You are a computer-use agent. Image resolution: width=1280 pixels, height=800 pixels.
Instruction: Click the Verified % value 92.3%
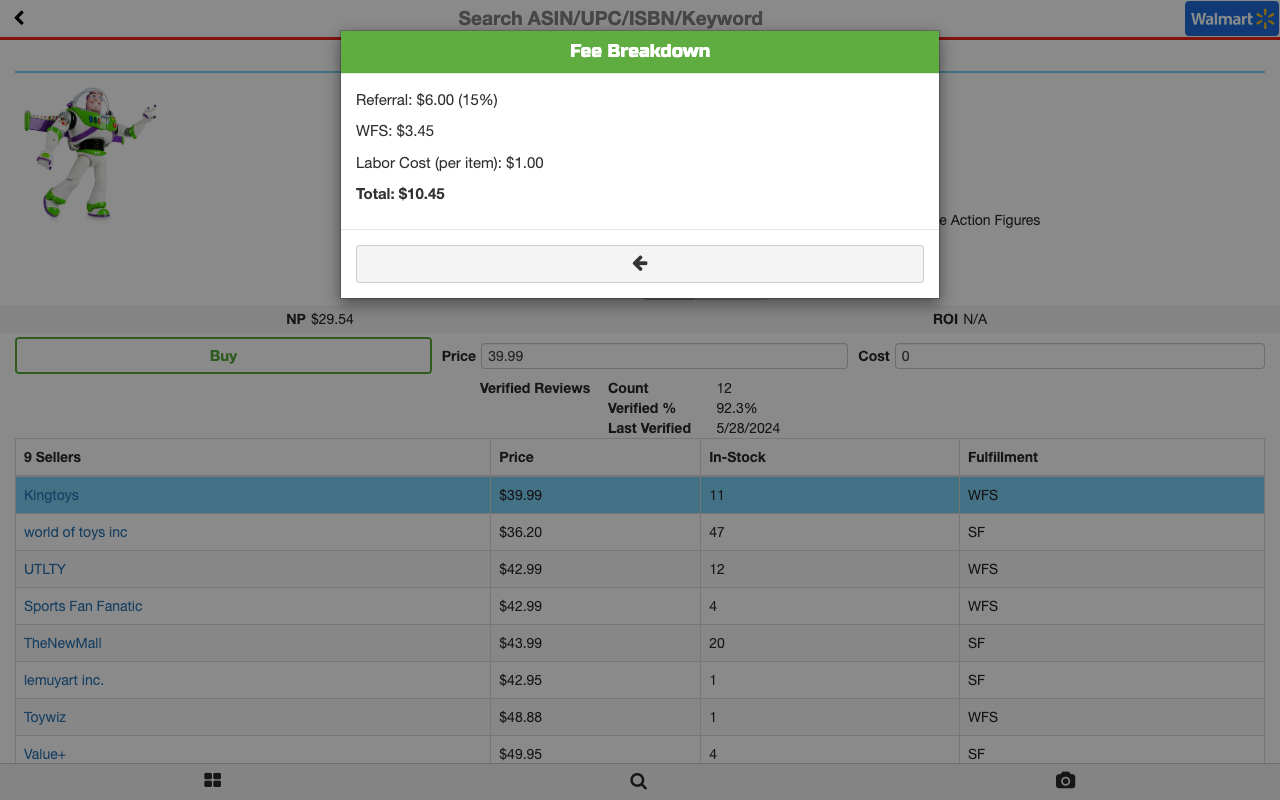pyautogui.click(x=737, y=408)
